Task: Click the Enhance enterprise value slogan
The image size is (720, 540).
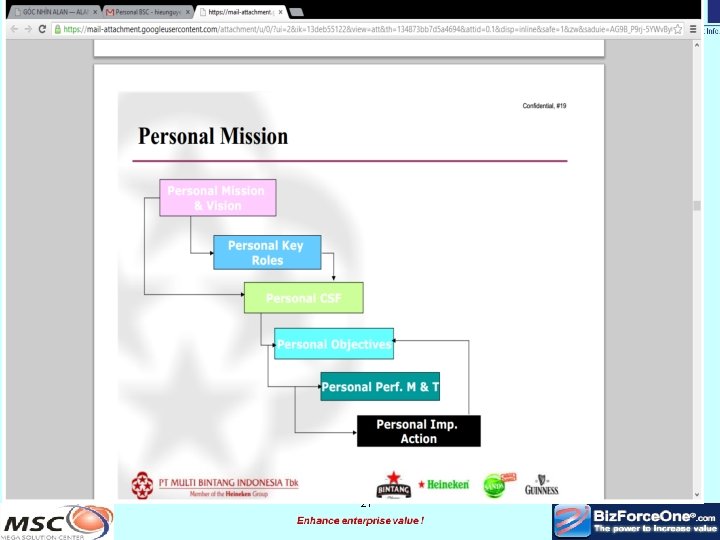Action: (x=360, y=521)
